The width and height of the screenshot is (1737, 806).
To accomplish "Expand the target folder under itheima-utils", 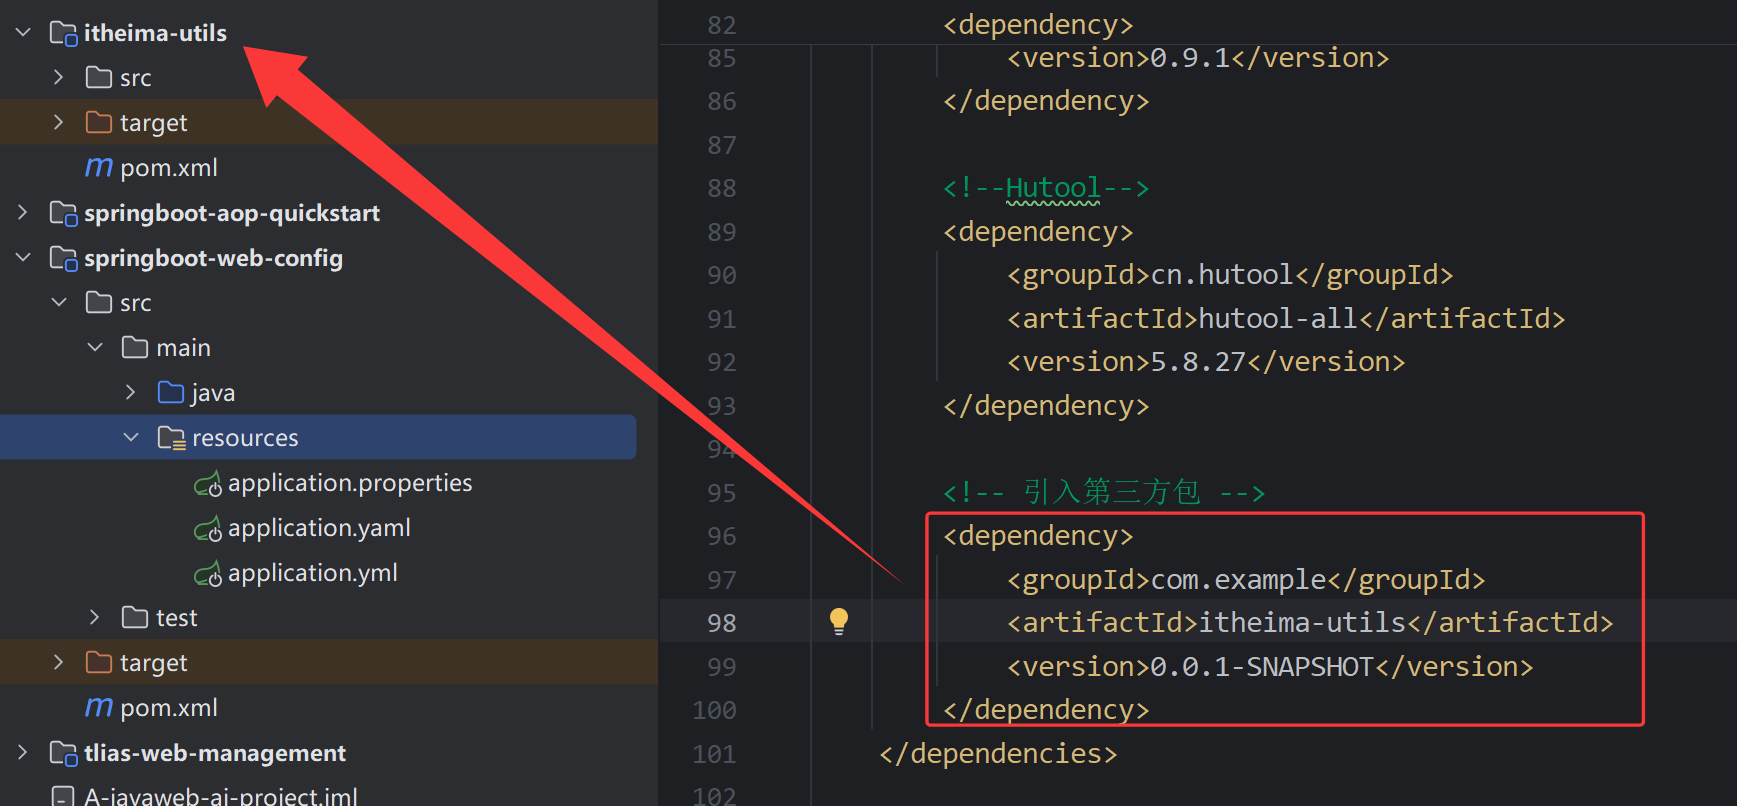I will (x=59, y=122).
